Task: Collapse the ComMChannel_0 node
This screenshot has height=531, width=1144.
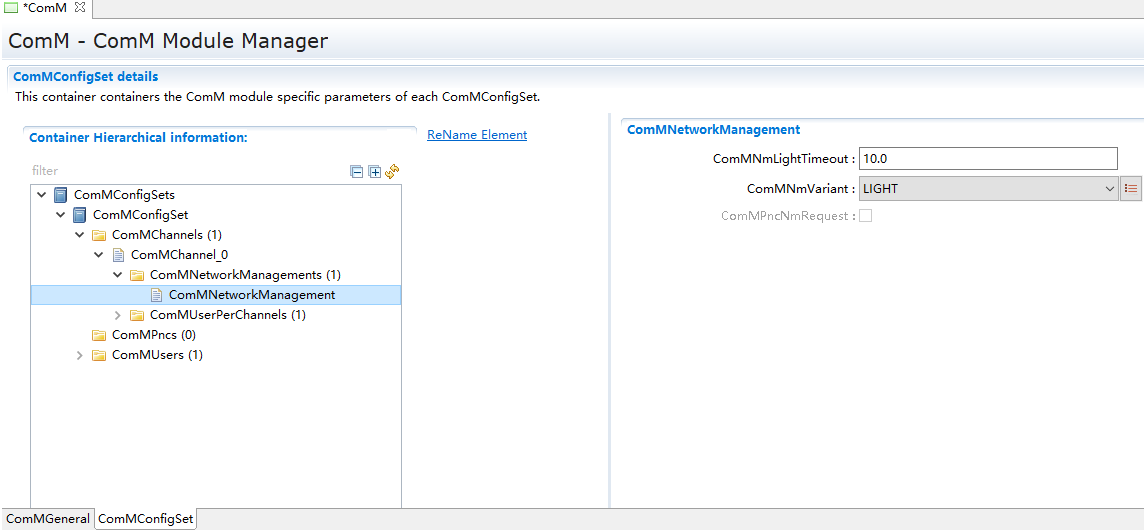Action: pos(99,255)
